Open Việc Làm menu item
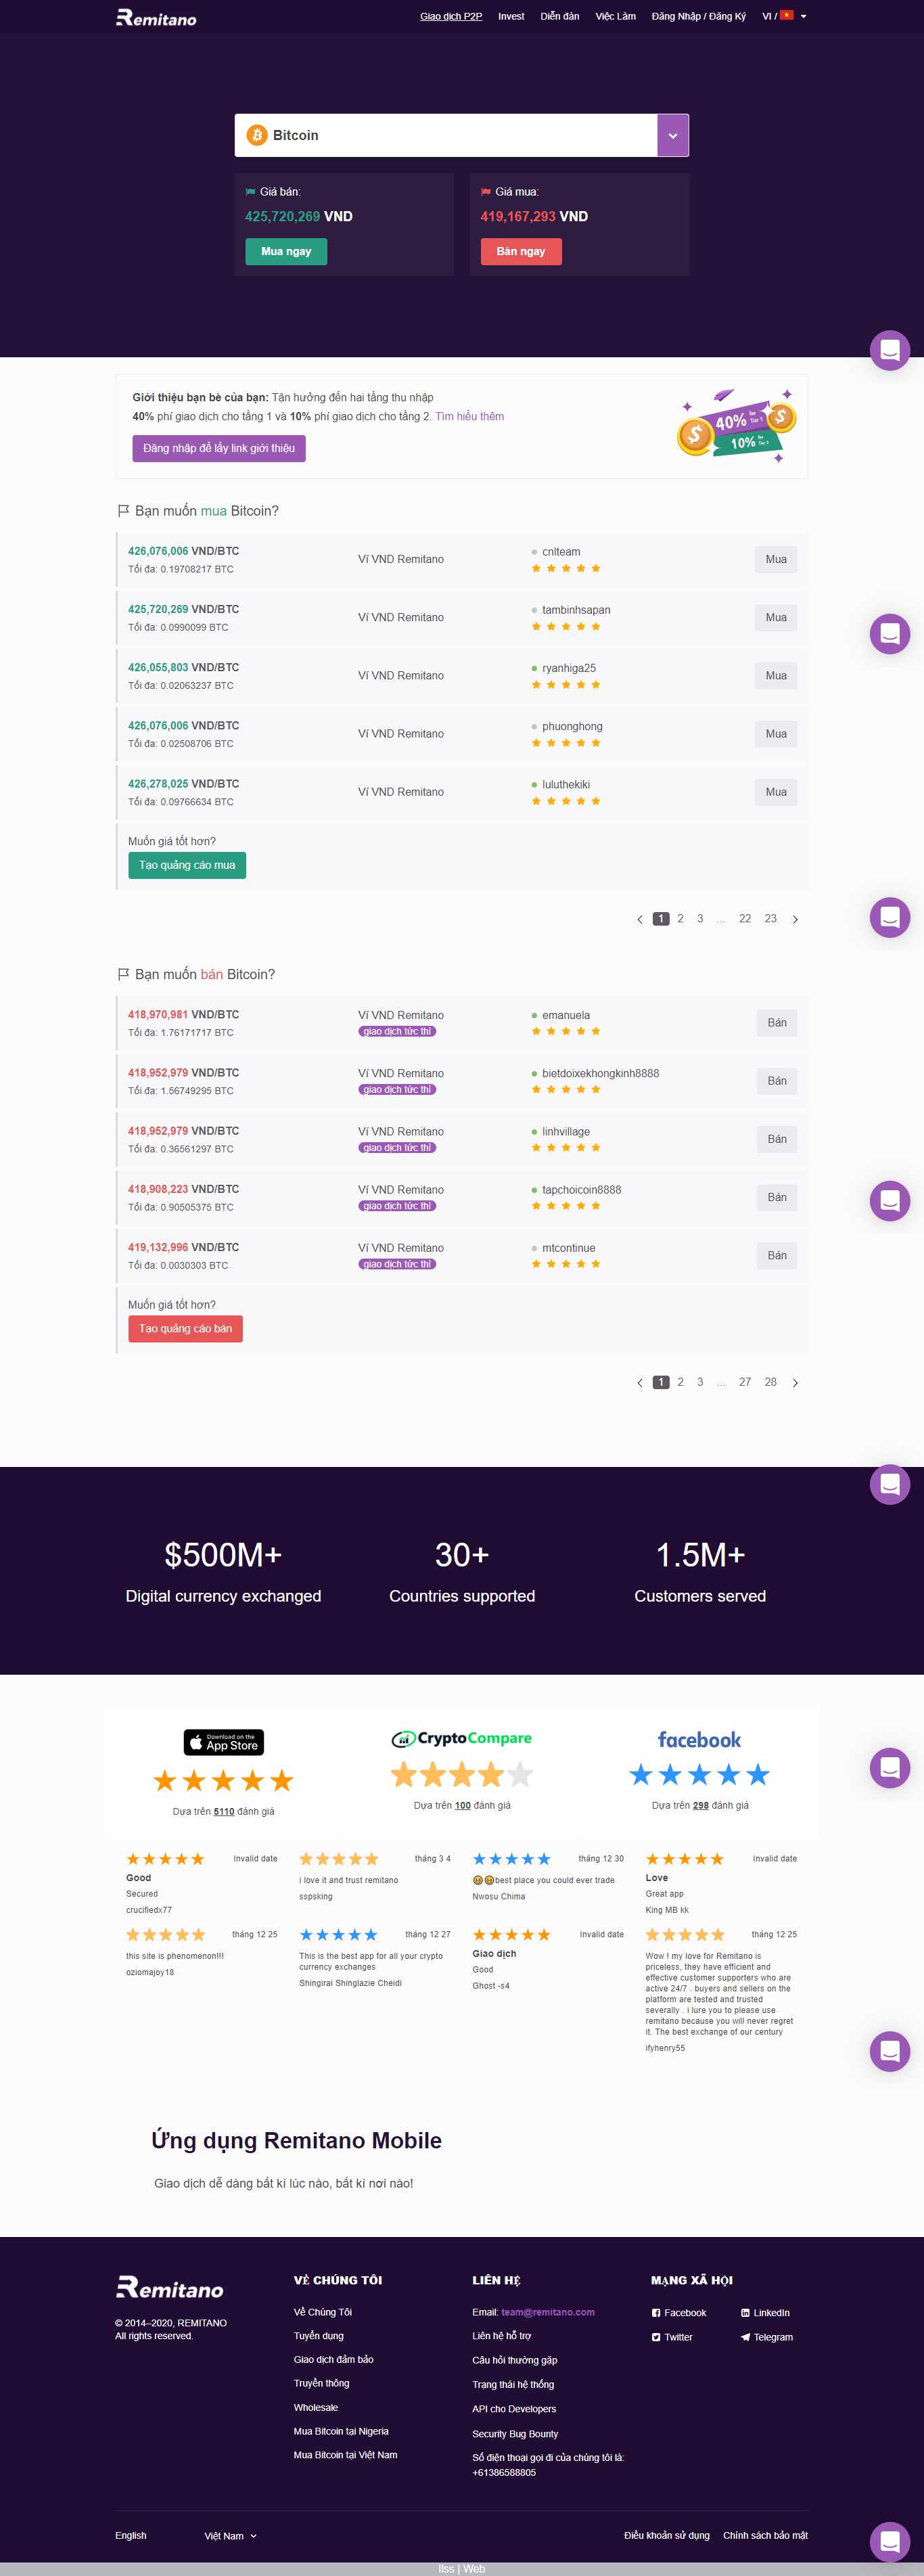 click(615, 16)
